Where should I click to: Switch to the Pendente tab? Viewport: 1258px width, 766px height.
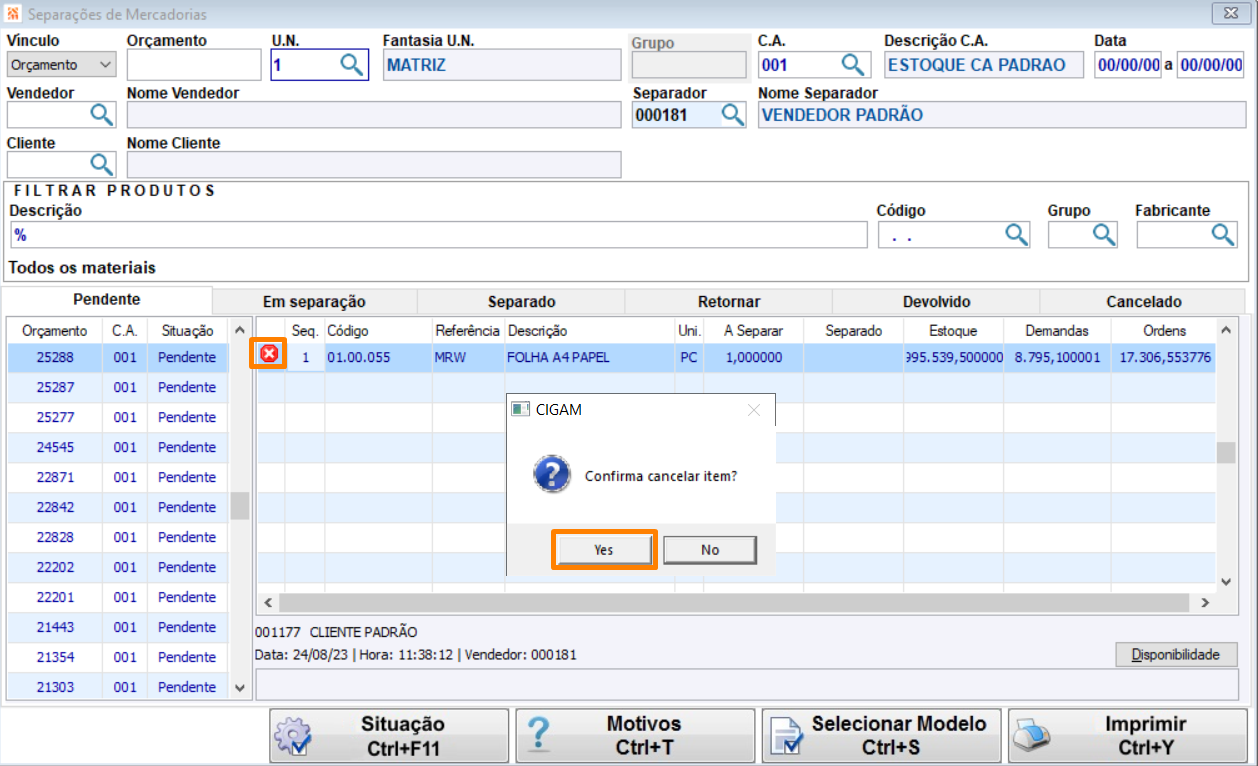click(107, 300)
